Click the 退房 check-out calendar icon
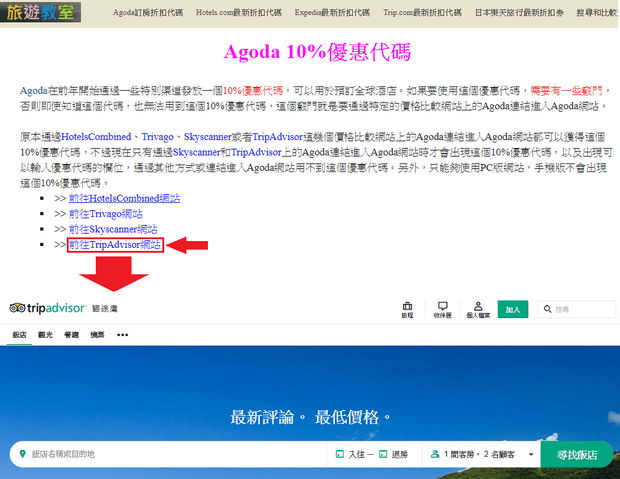Screen dimensions: 620x479 click(x=383, y=454)
